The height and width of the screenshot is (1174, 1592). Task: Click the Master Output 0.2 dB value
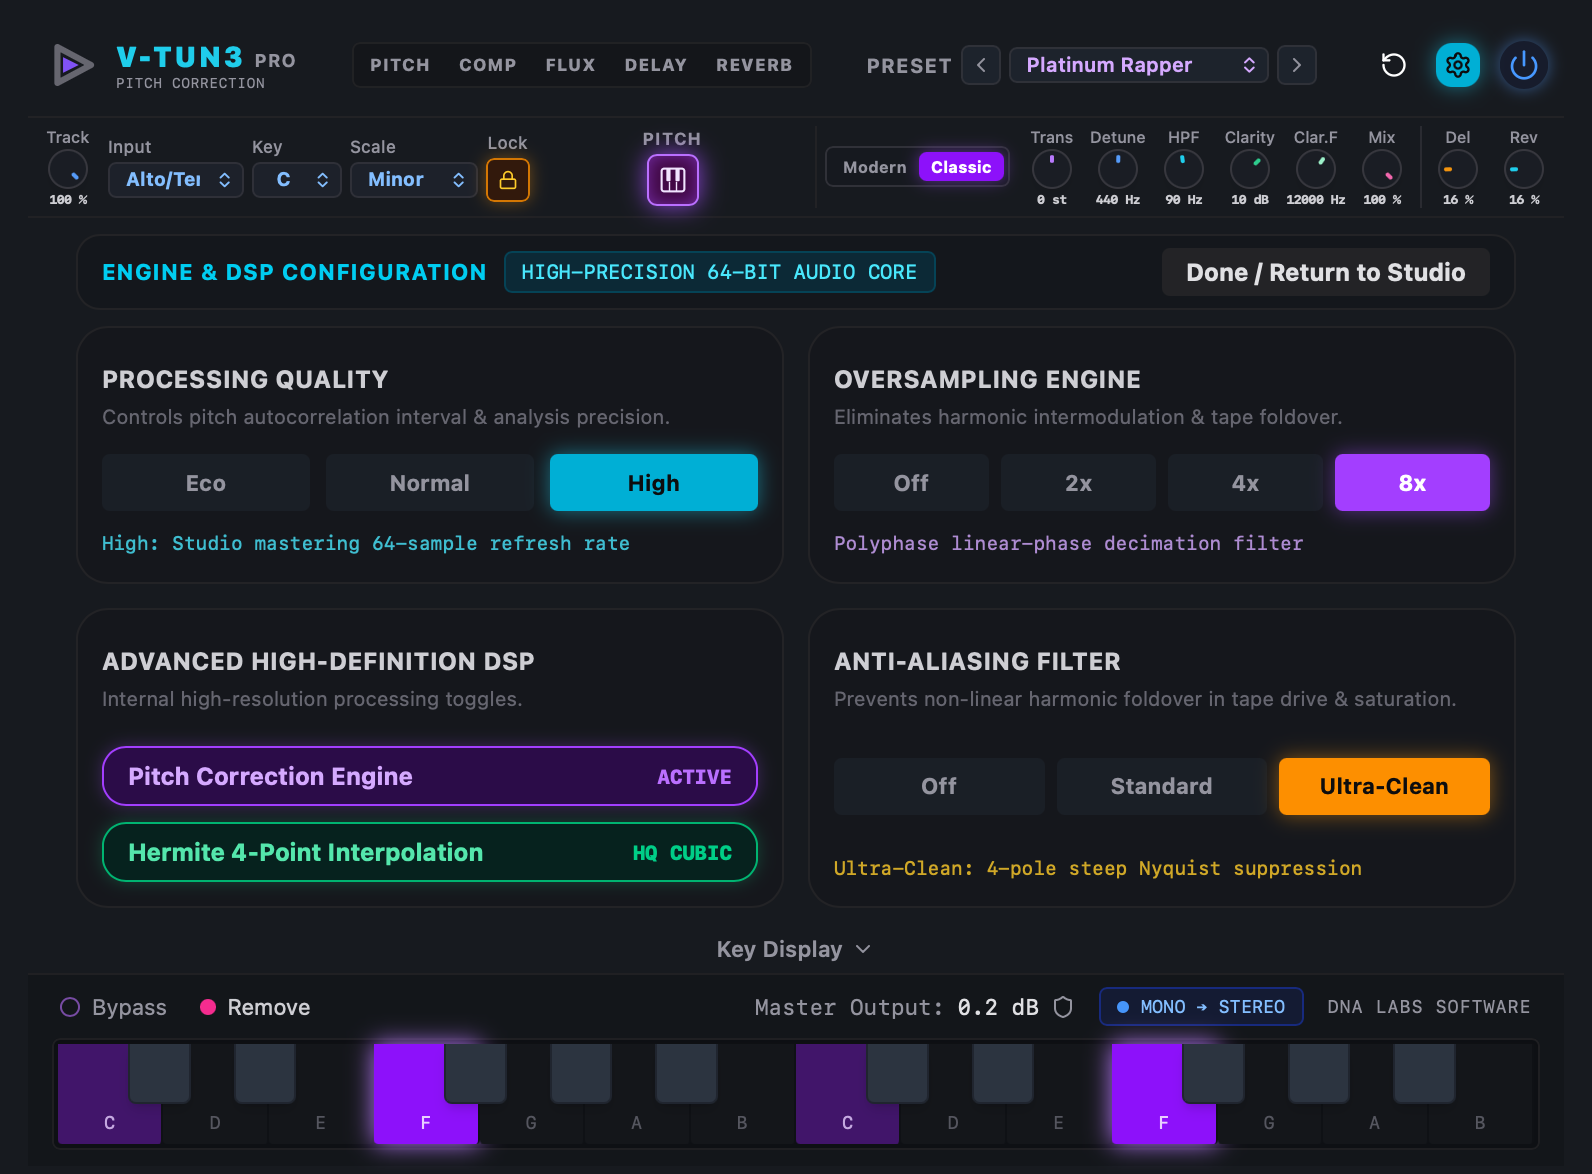(x=998, y=1007)
